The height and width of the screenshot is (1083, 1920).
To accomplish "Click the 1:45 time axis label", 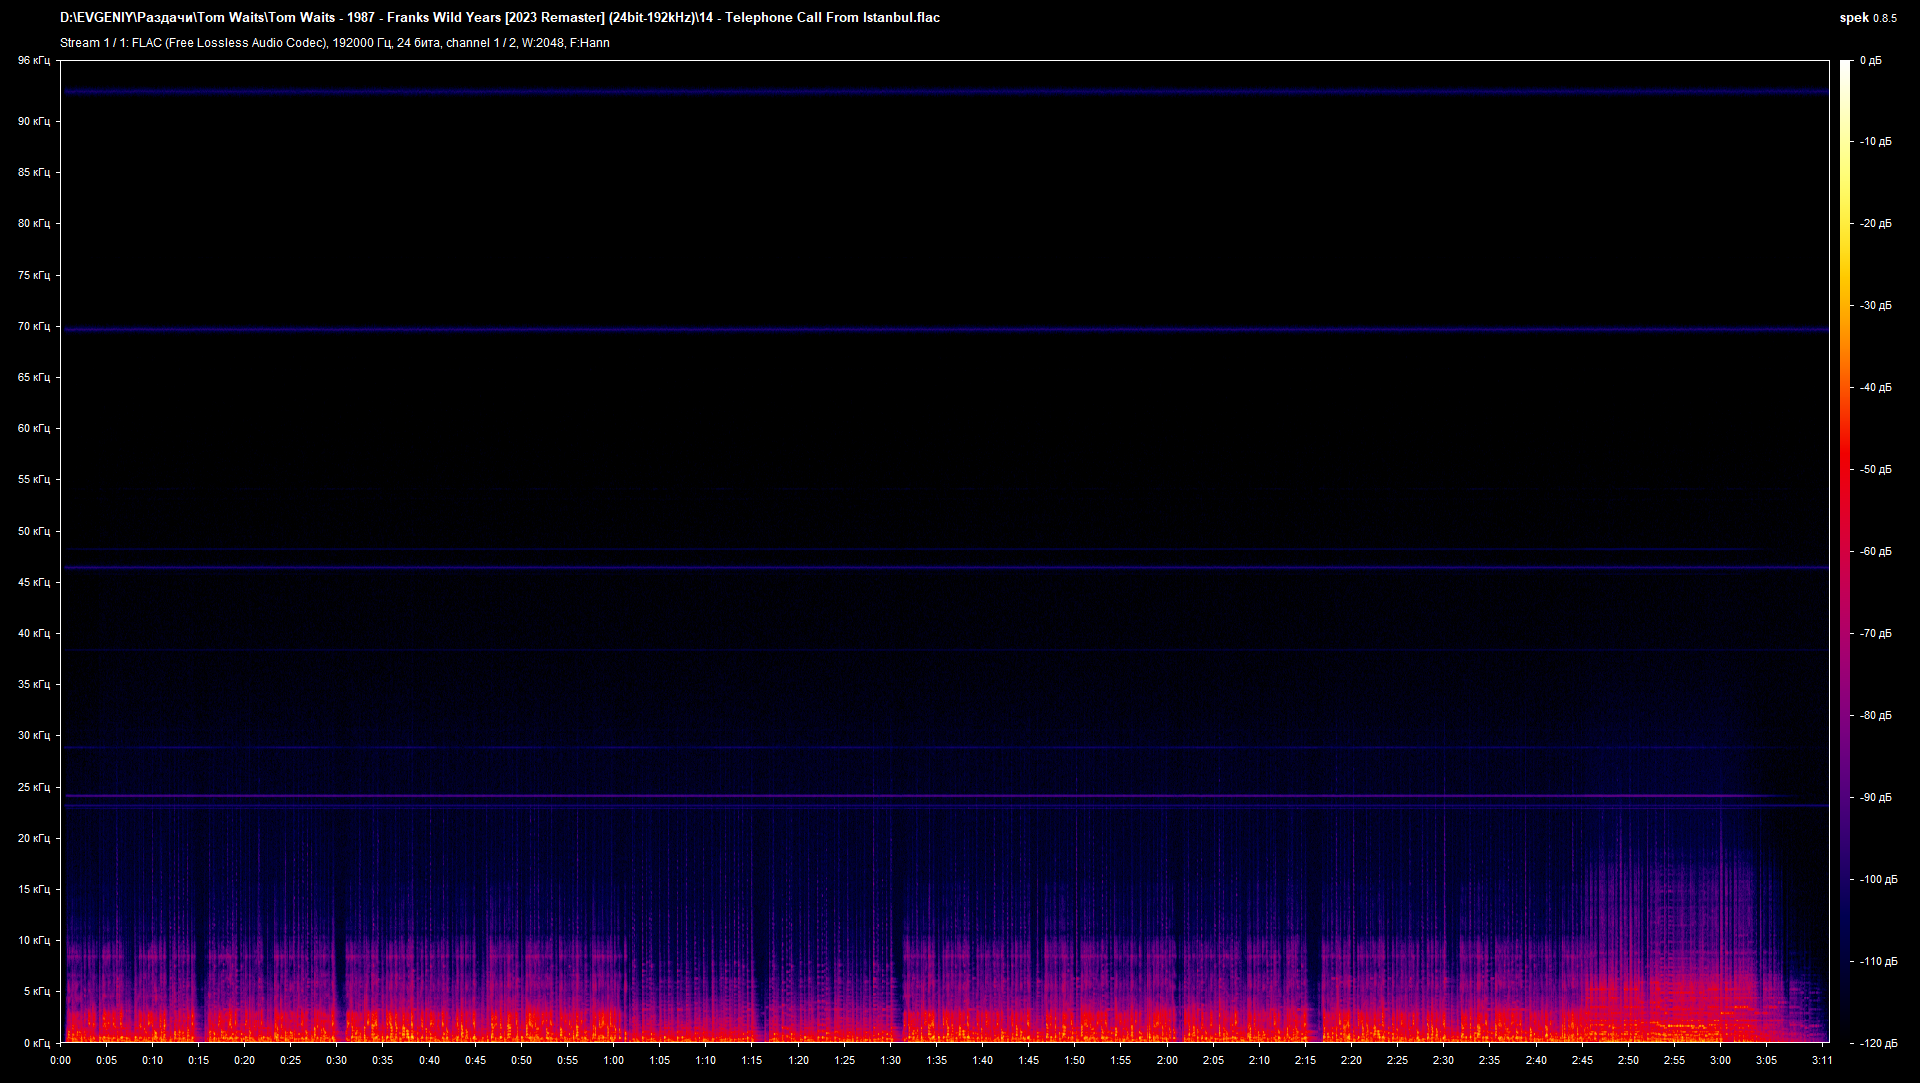I will (1029, 1061).
